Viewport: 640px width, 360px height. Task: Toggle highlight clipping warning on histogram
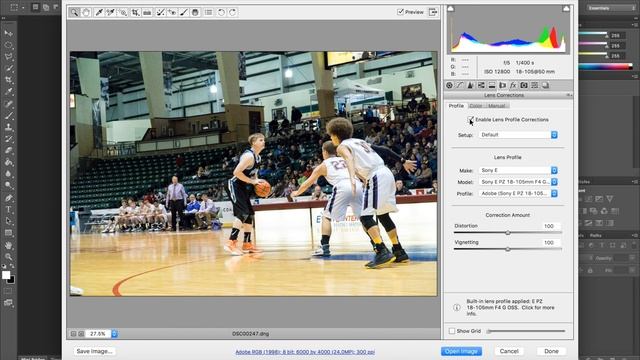tap(566, 8)
